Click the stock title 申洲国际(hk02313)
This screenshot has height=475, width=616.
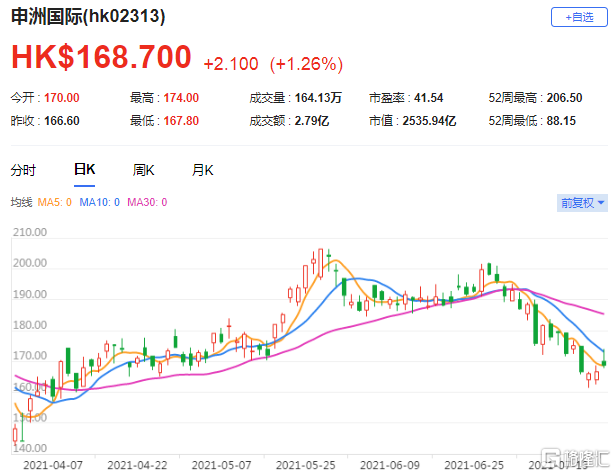(88, 17)
